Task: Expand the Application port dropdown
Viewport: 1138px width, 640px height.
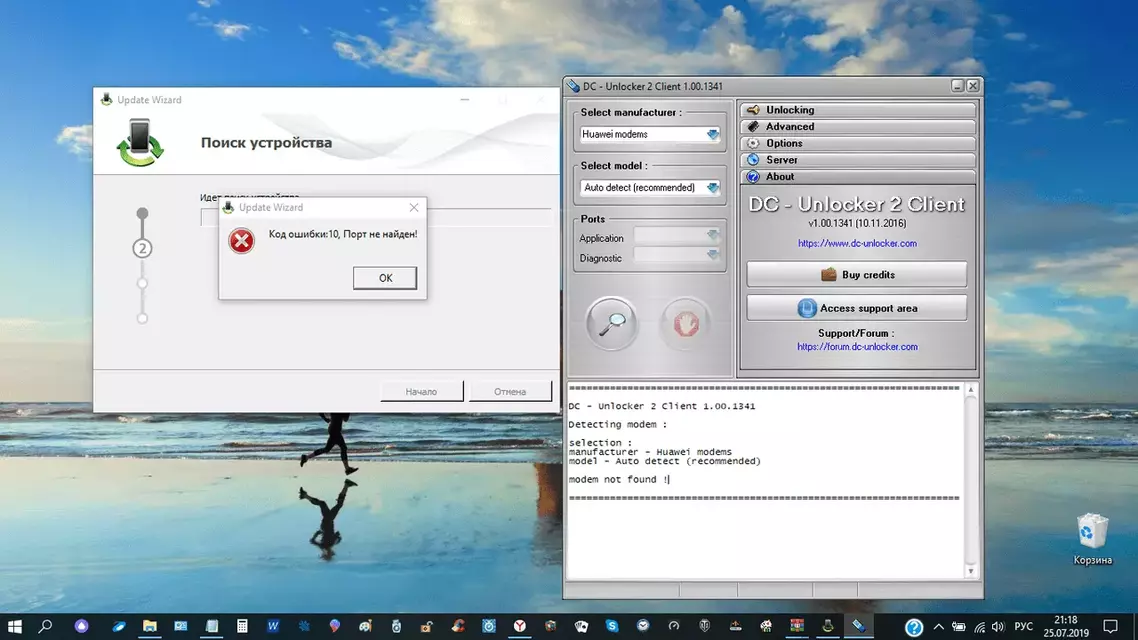Action: 712,236
